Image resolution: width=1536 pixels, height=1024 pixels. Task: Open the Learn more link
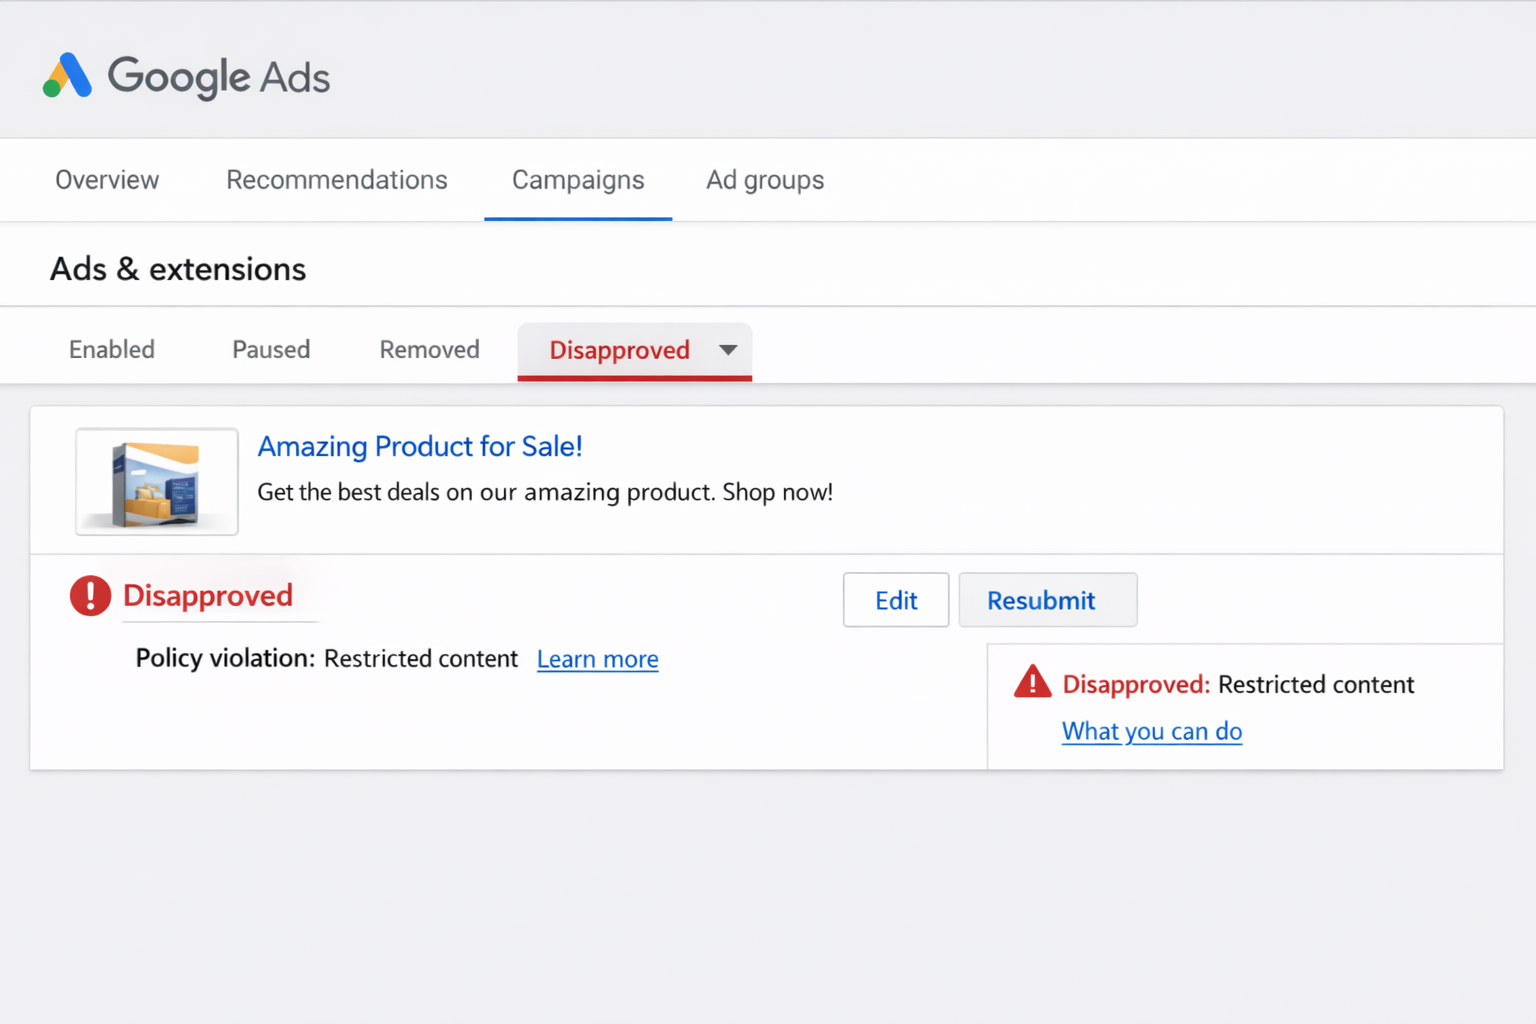597,659
